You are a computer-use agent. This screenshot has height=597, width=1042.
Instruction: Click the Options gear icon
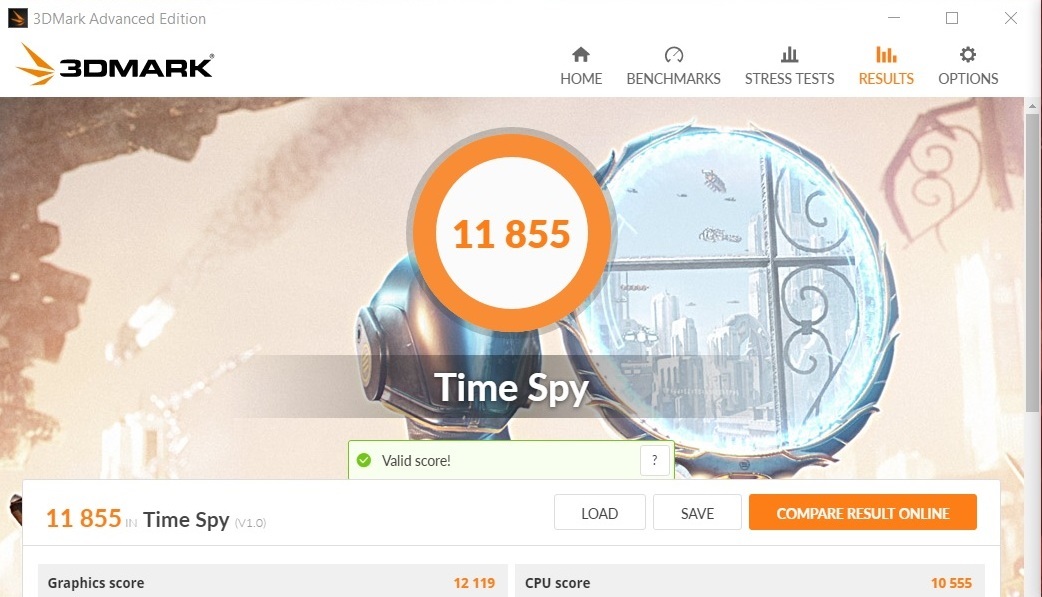coord(968,55)
